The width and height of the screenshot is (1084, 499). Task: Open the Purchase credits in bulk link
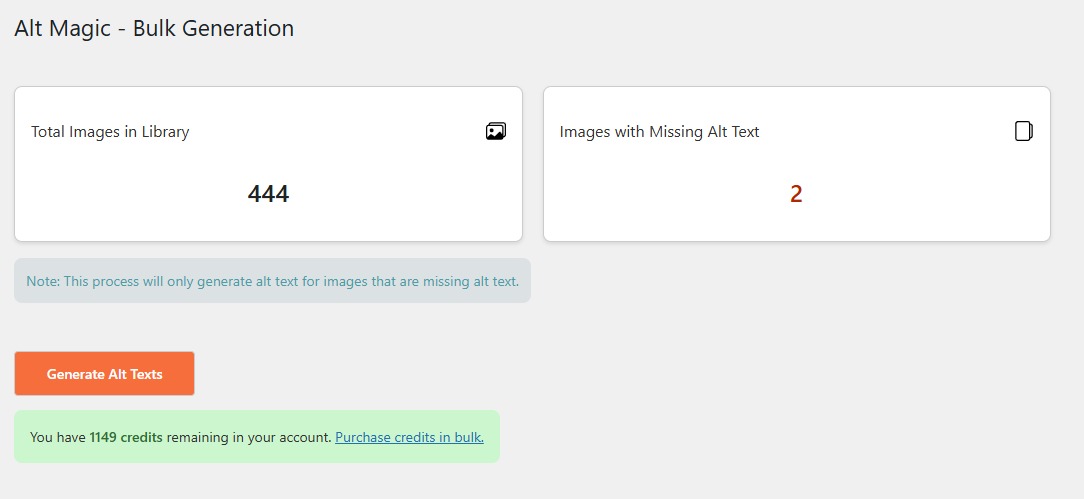(409, 437)
